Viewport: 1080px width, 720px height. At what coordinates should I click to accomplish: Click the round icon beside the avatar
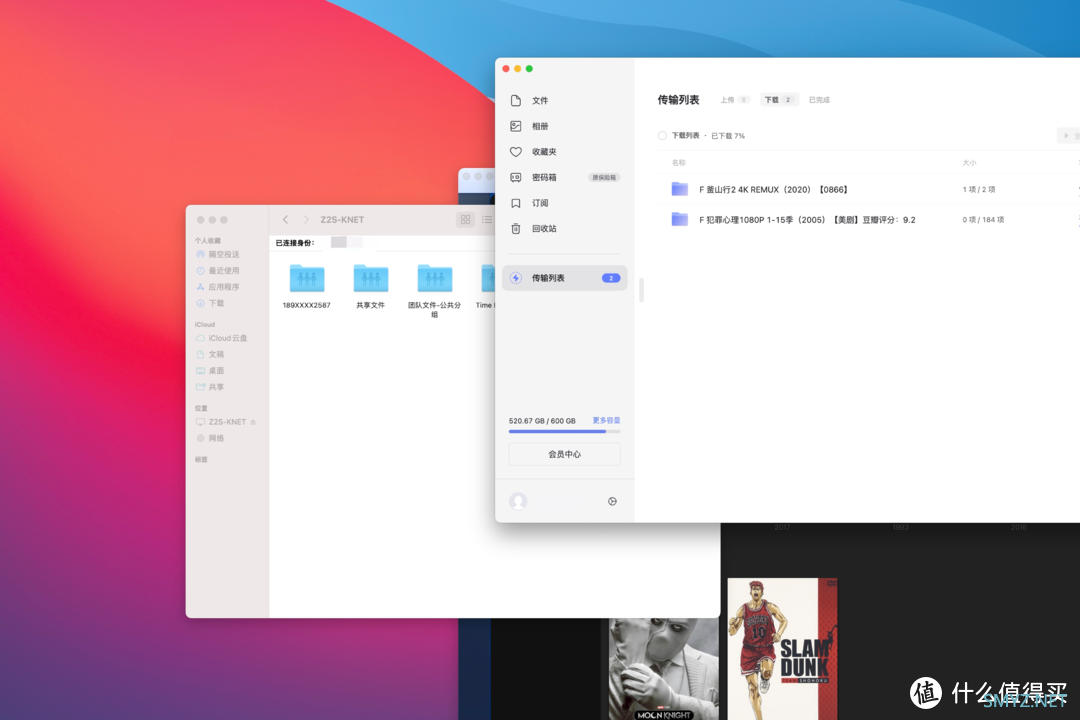[x=612, y=502]
